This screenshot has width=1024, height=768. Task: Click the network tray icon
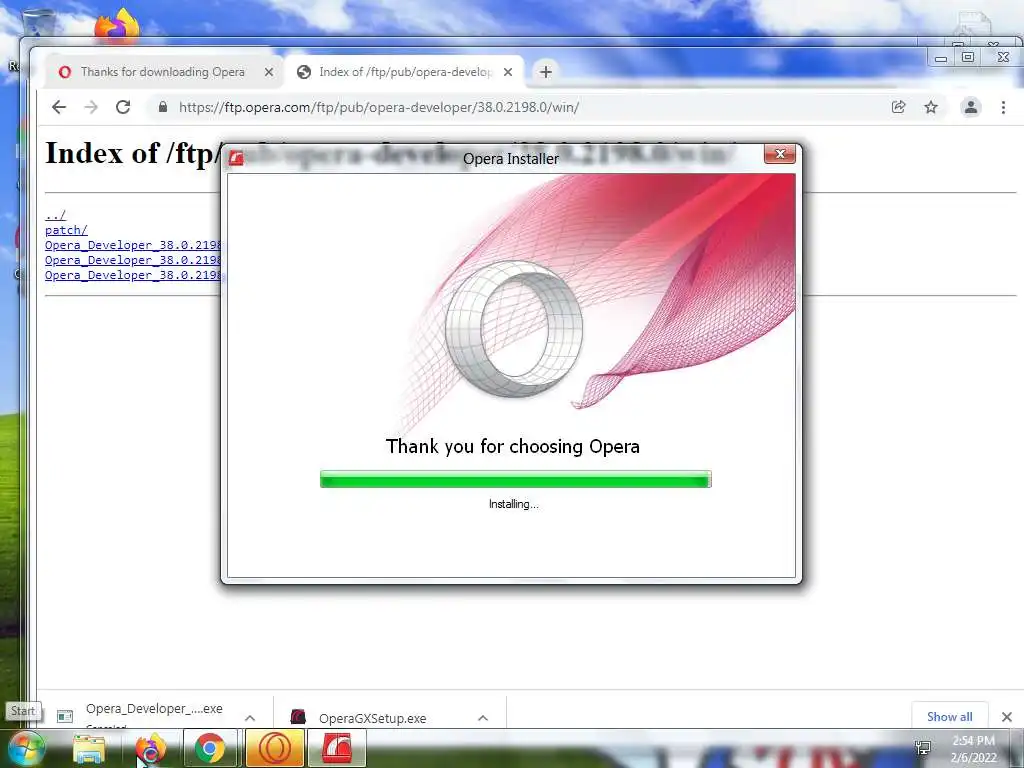(923, 748)
